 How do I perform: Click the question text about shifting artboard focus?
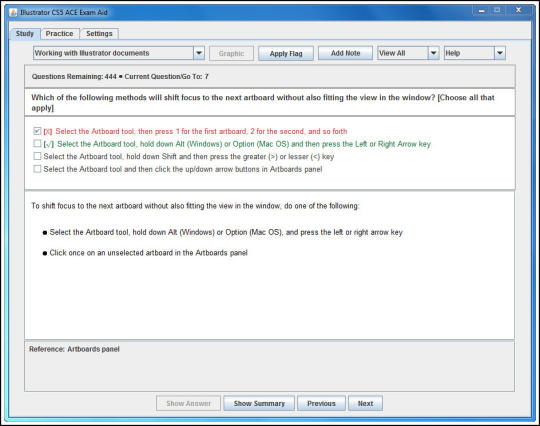point(263,103)
